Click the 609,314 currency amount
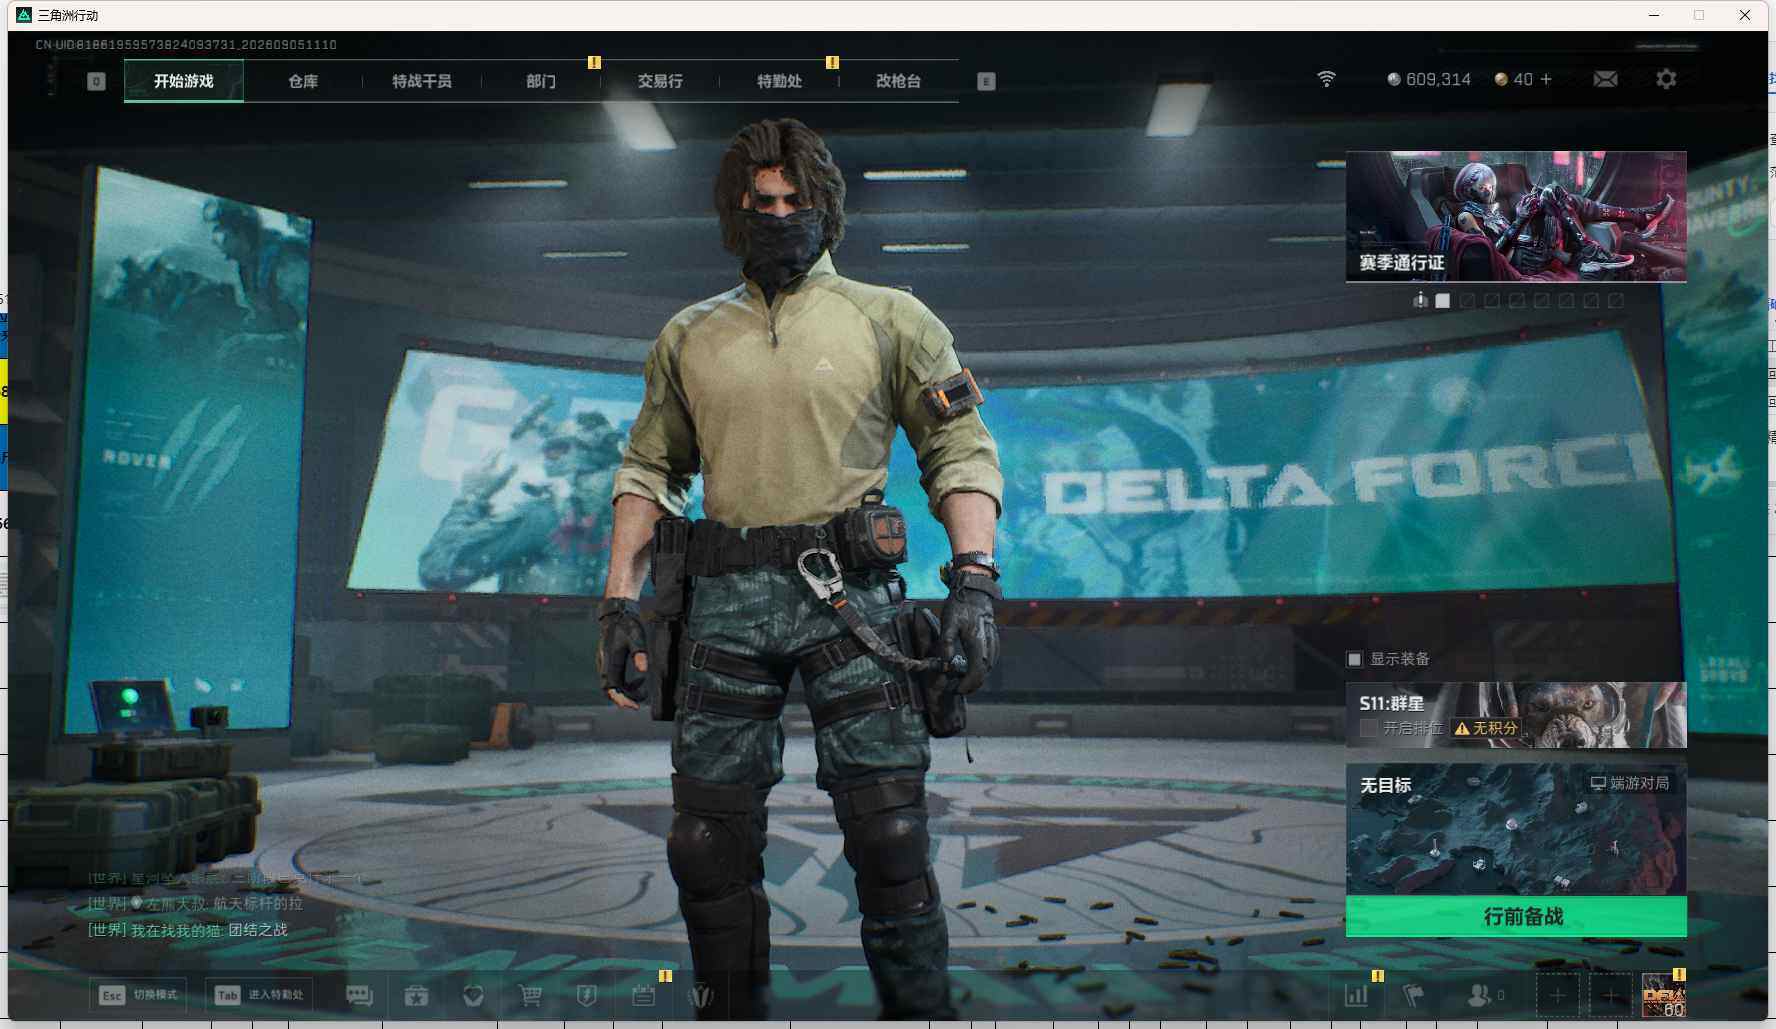Viewport: 1776px width, 1029px height. [x=1438, y=79]
